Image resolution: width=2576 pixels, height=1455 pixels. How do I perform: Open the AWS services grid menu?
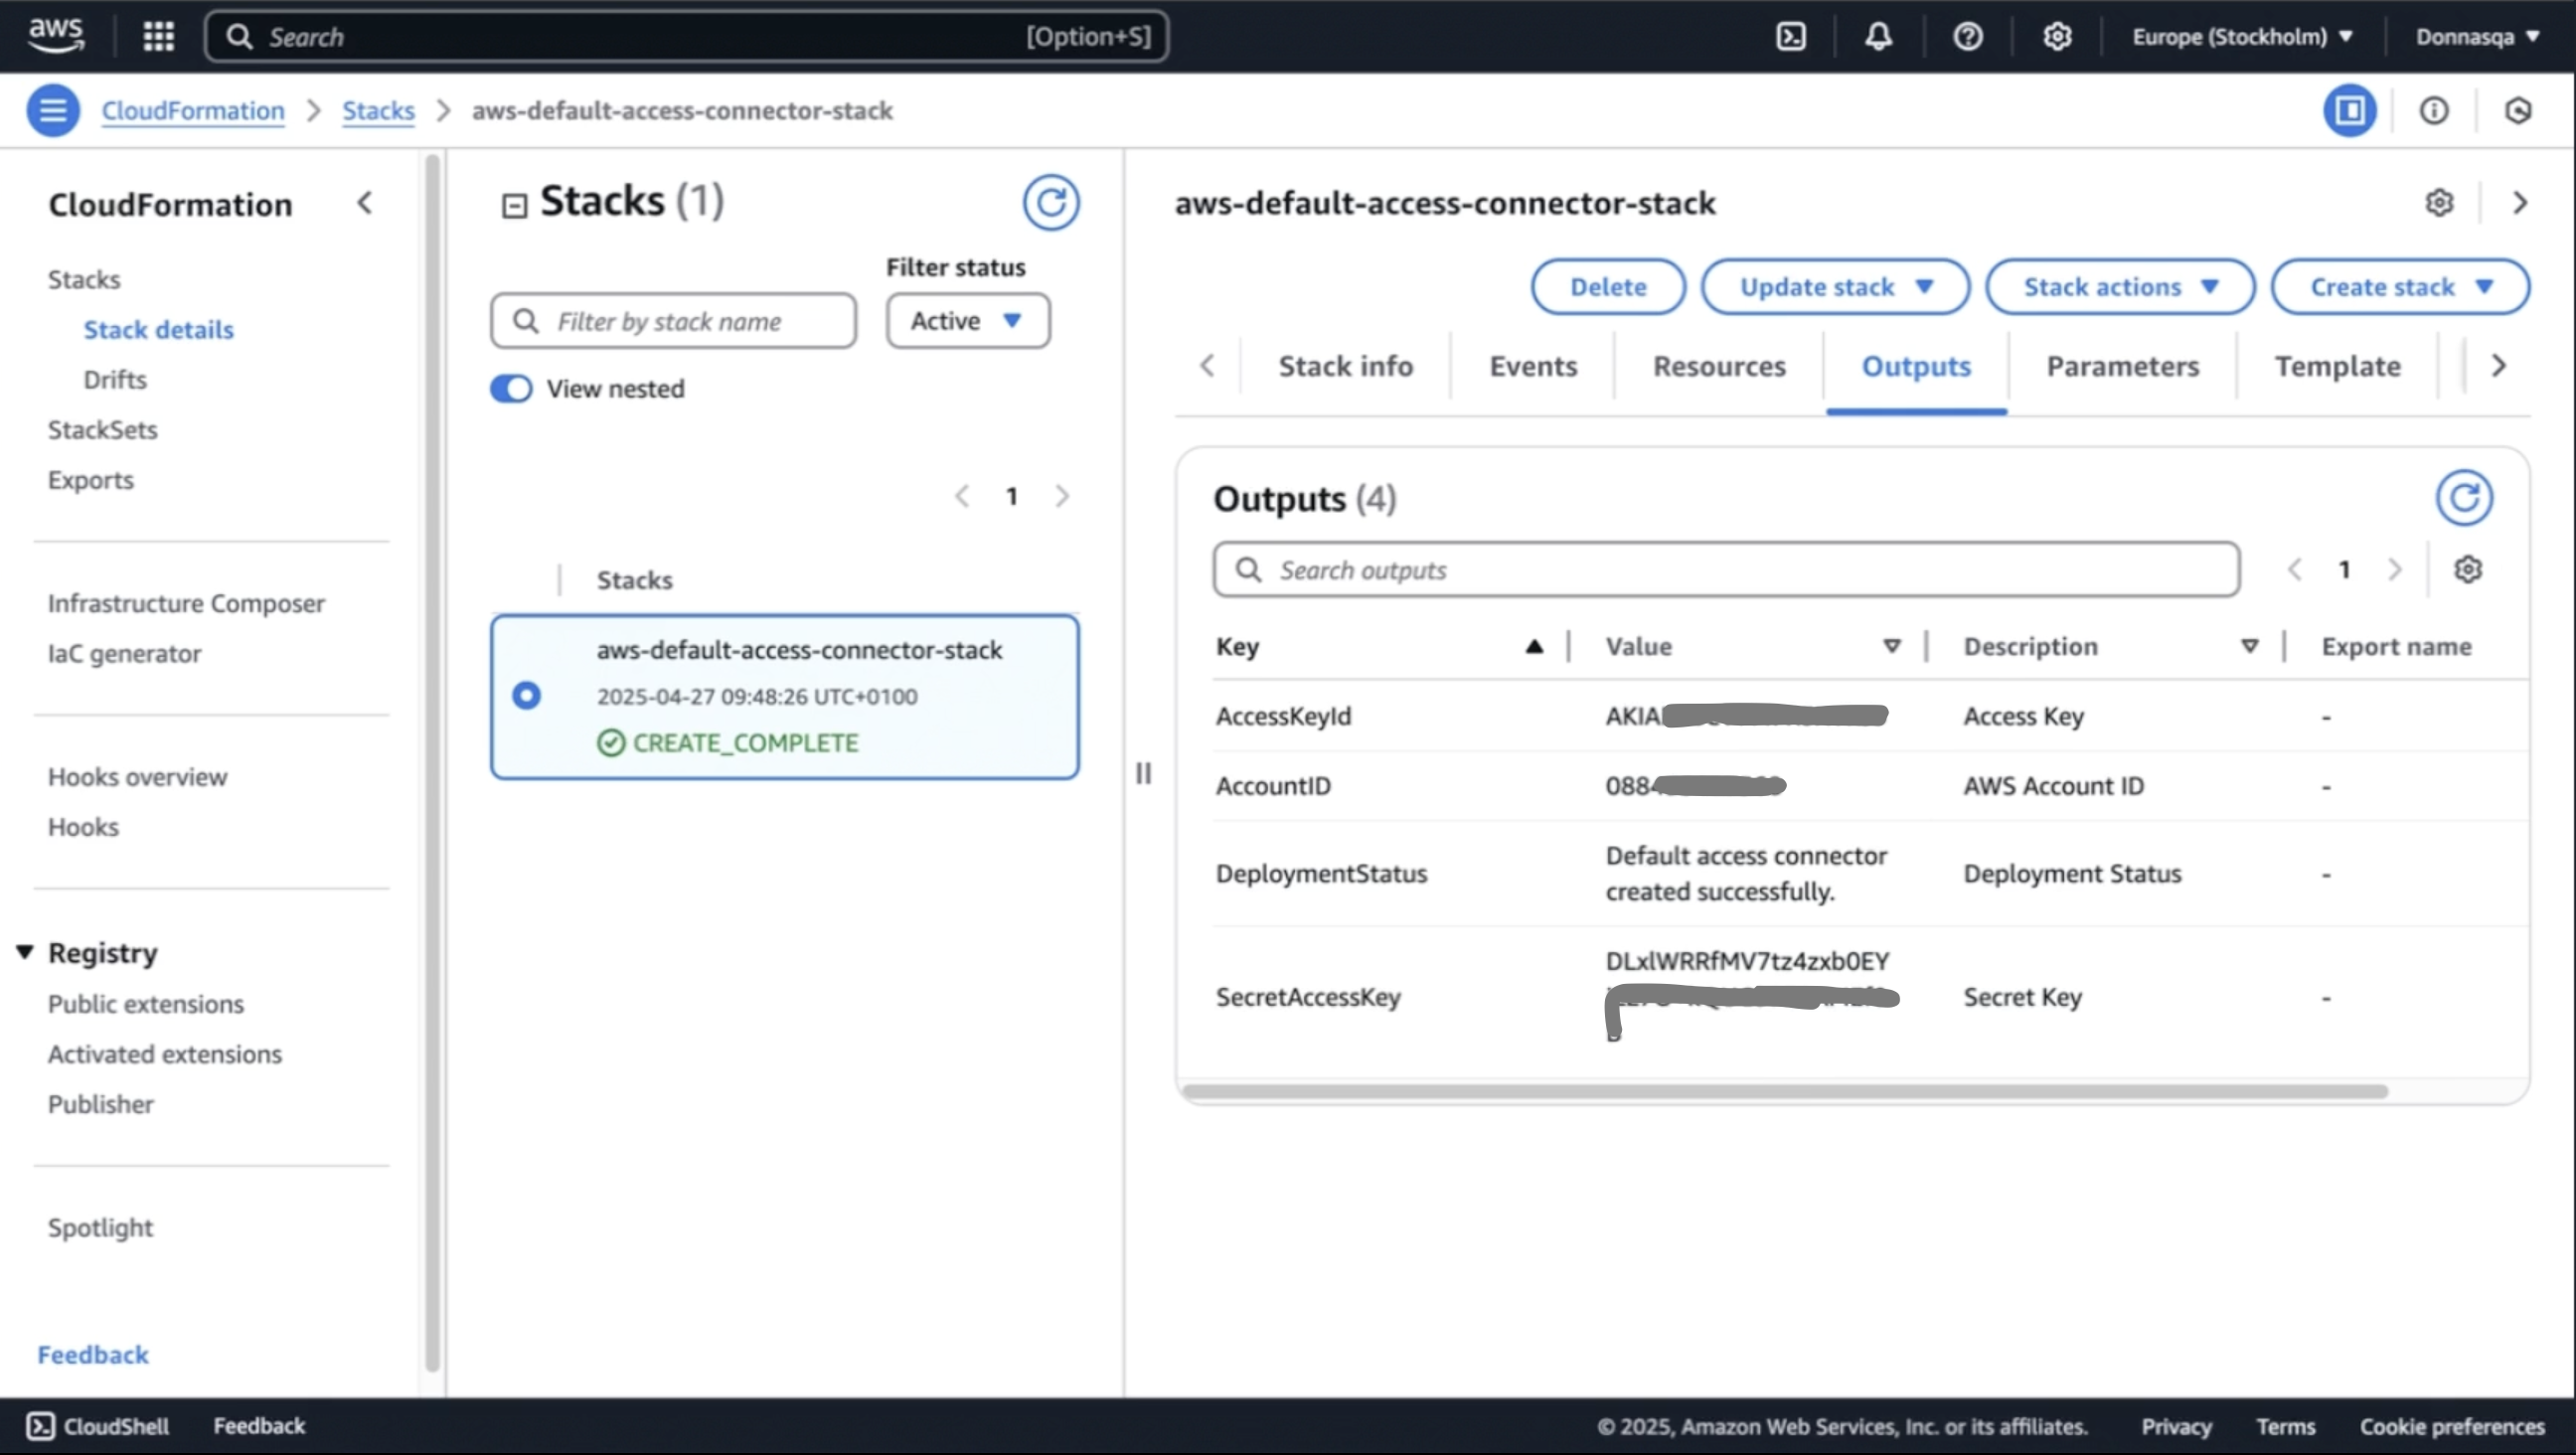click(x=158, y=37)
